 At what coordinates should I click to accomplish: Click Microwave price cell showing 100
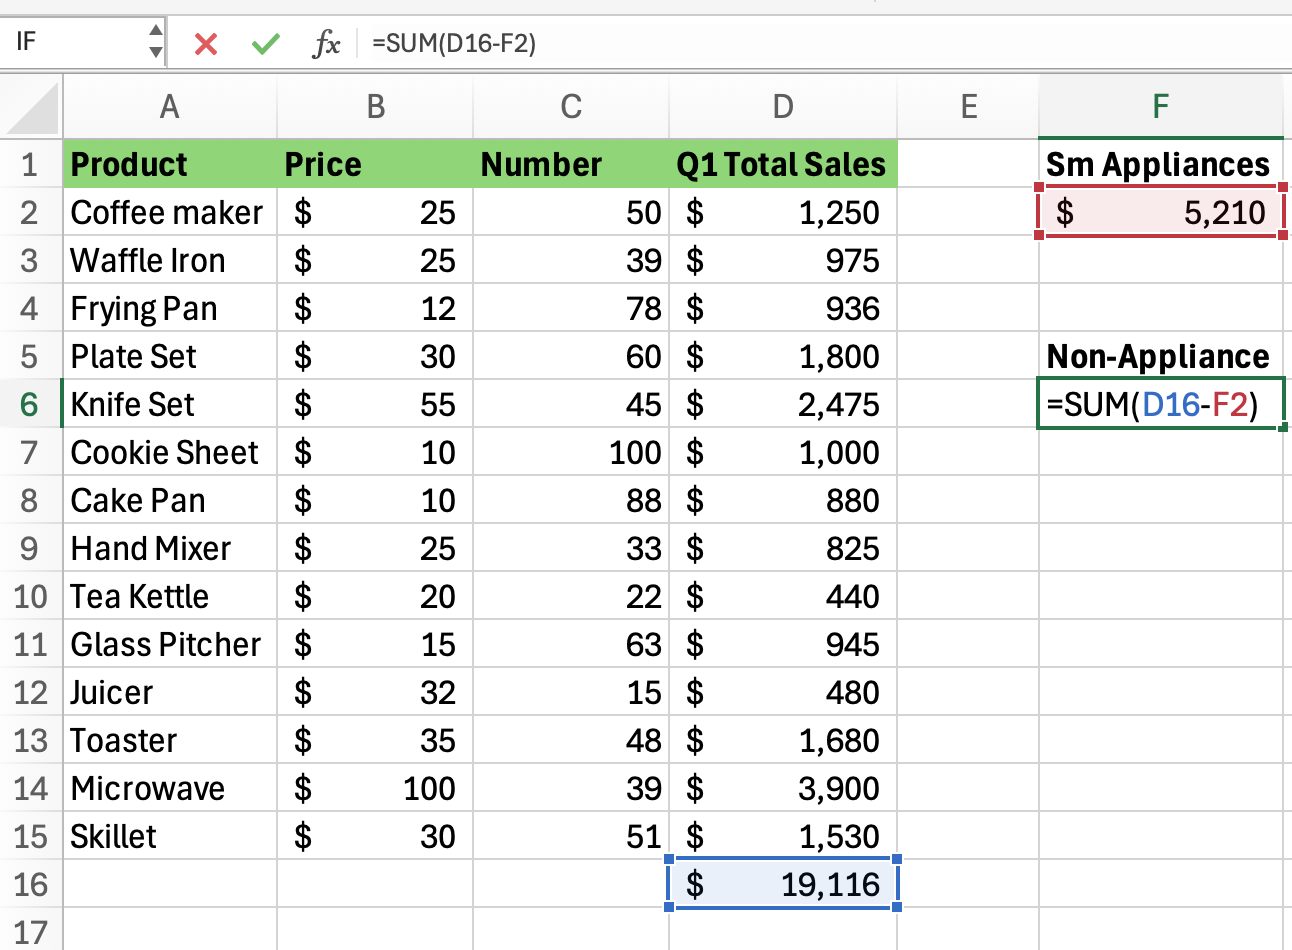tap(375, 788)
